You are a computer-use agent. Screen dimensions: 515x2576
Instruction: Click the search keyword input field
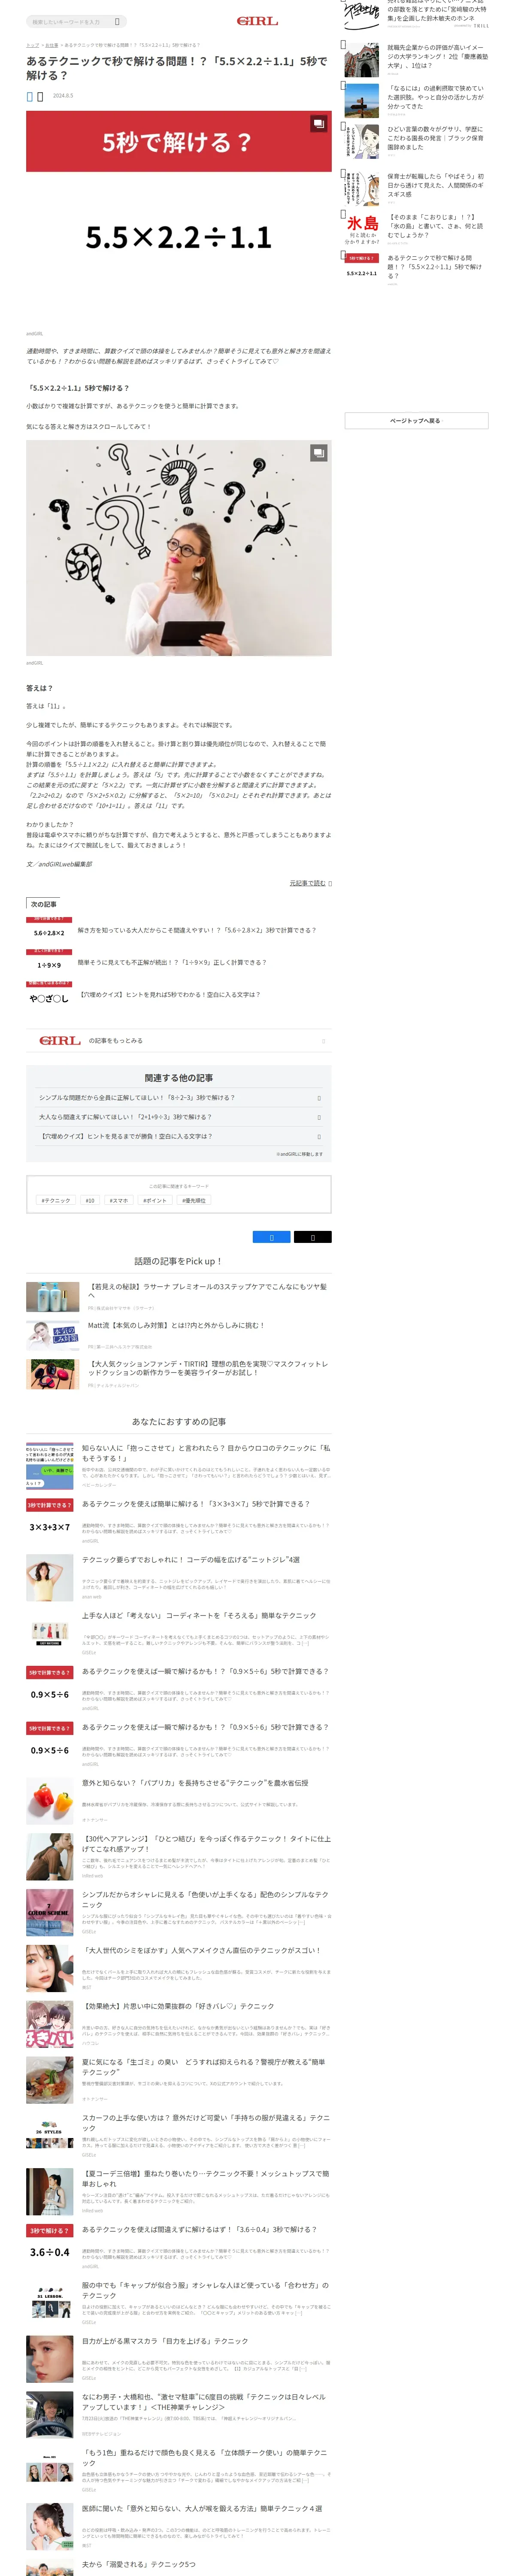point(69,21)
